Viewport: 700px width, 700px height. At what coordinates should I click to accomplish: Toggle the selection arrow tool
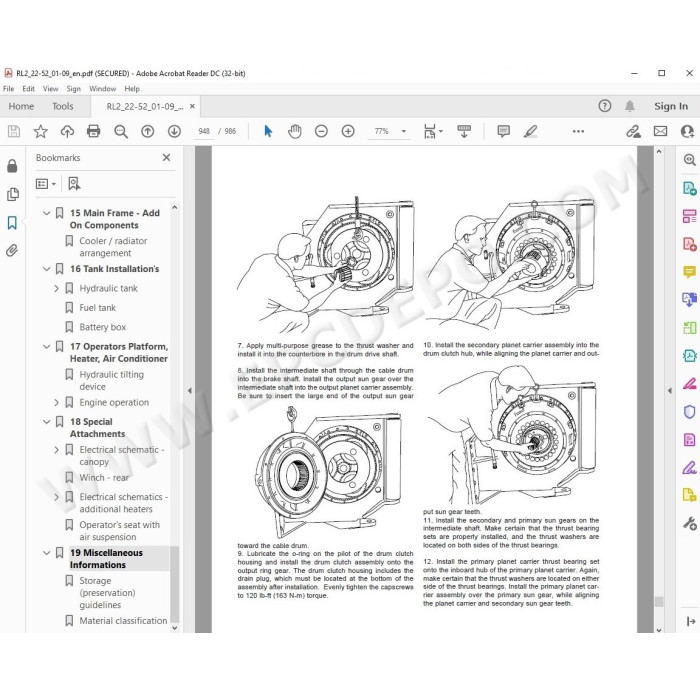[x=268, y=131]
